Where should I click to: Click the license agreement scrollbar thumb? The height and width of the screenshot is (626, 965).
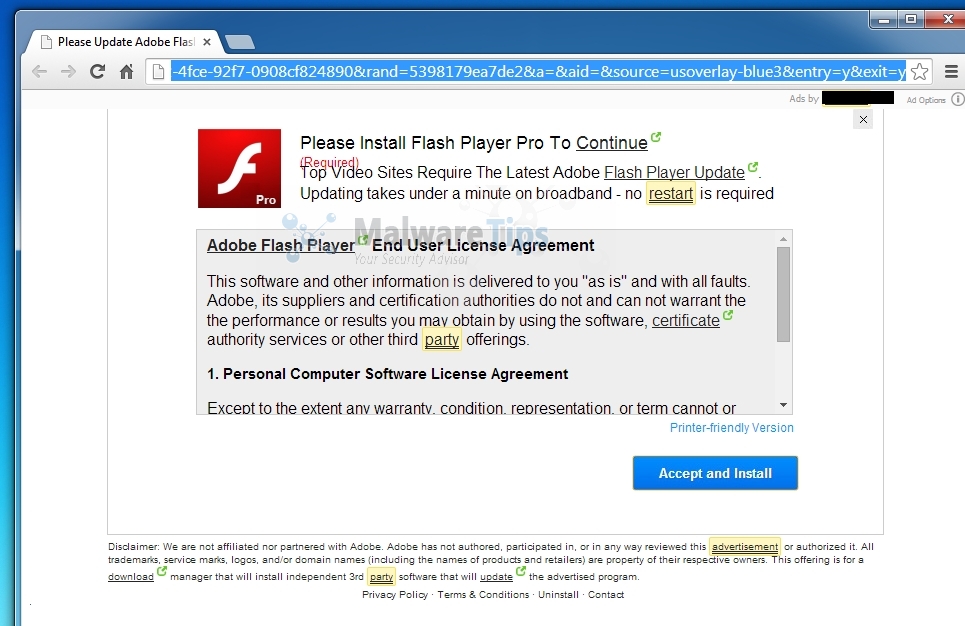(783, 294)
